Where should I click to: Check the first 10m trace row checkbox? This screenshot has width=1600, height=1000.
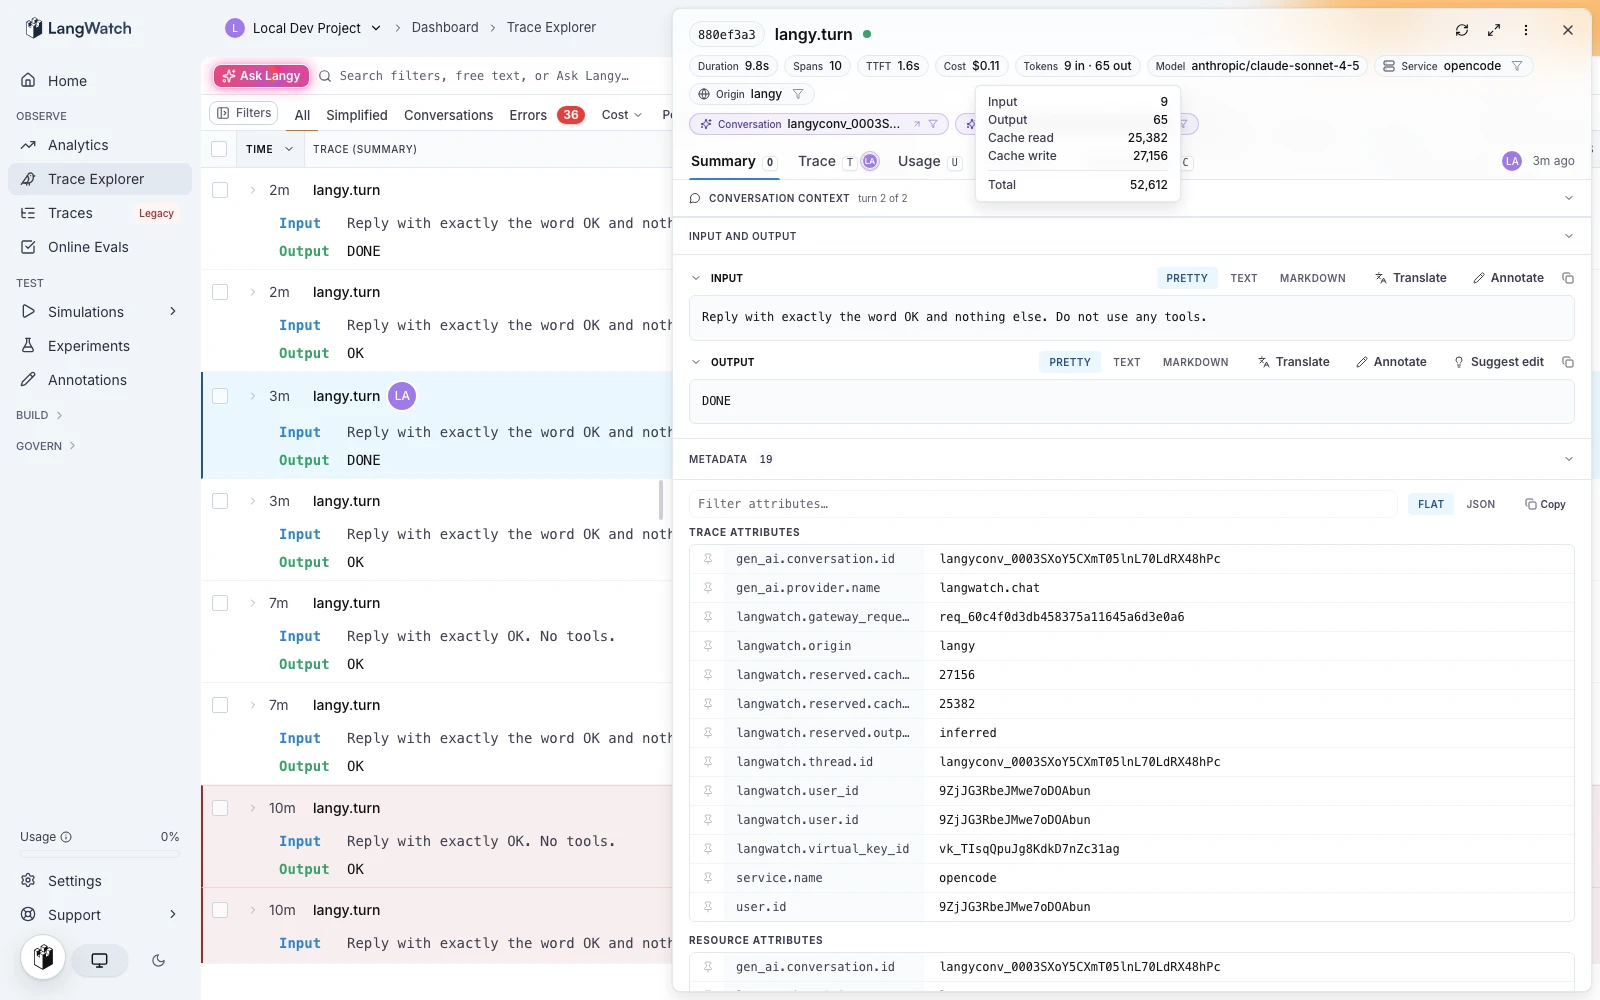click(x=220, y=808)
